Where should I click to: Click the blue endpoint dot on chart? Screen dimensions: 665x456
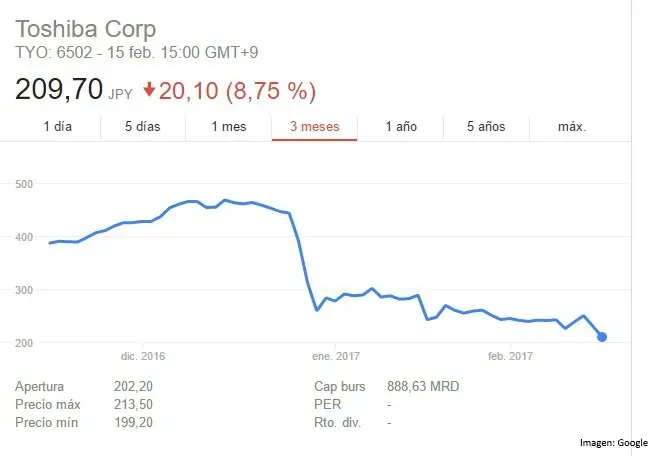tap(602, 337)
